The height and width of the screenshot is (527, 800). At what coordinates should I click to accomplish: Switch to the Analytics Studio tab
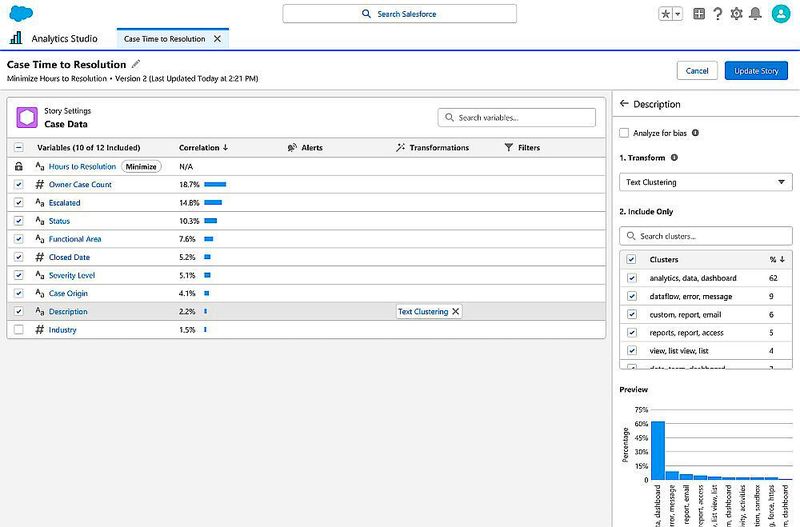click(64, 39)
